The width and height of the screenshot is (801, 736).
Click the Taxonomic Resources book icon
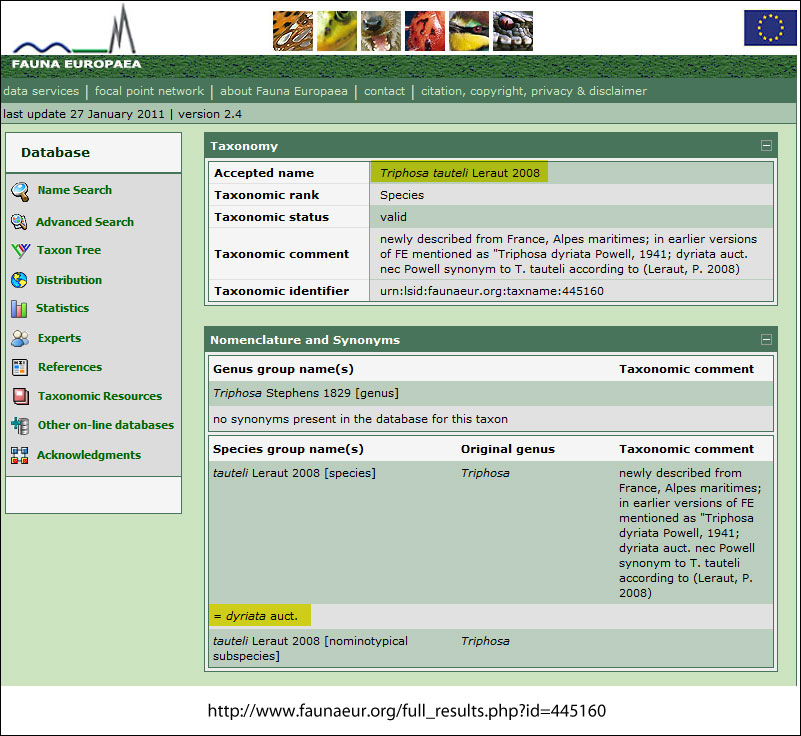(19, 396)
